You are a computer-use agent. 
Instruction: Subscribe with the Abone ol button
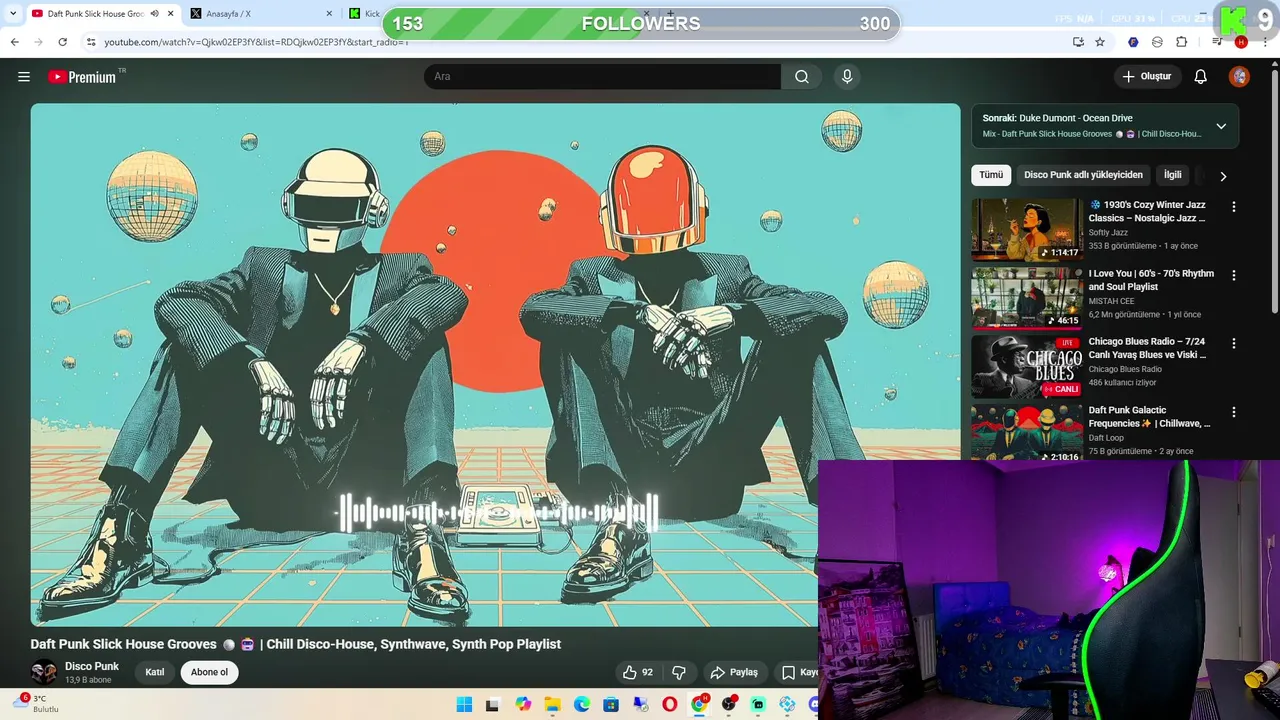[x=209, y=672]
